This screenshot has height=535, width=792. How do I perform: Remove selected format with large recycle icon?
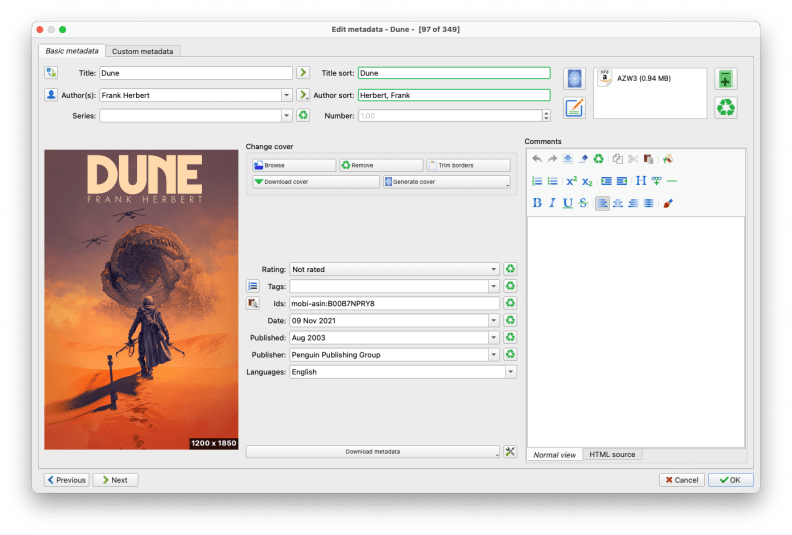725,108
